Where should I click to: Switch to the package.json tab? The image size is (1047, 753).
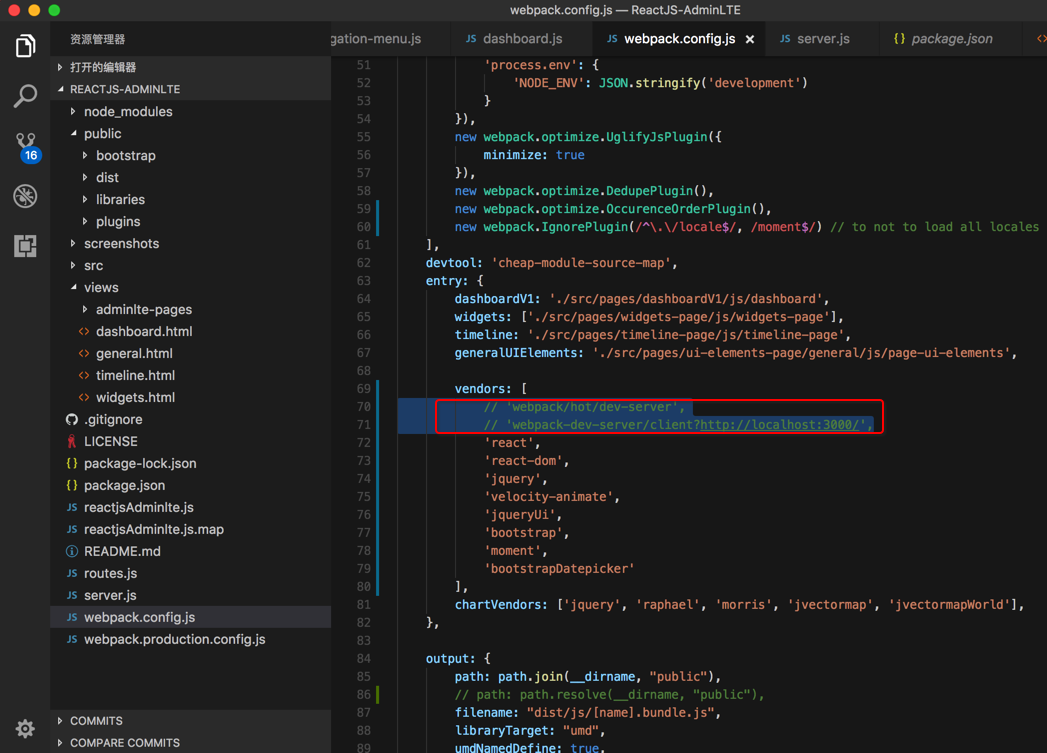point(951,39)
